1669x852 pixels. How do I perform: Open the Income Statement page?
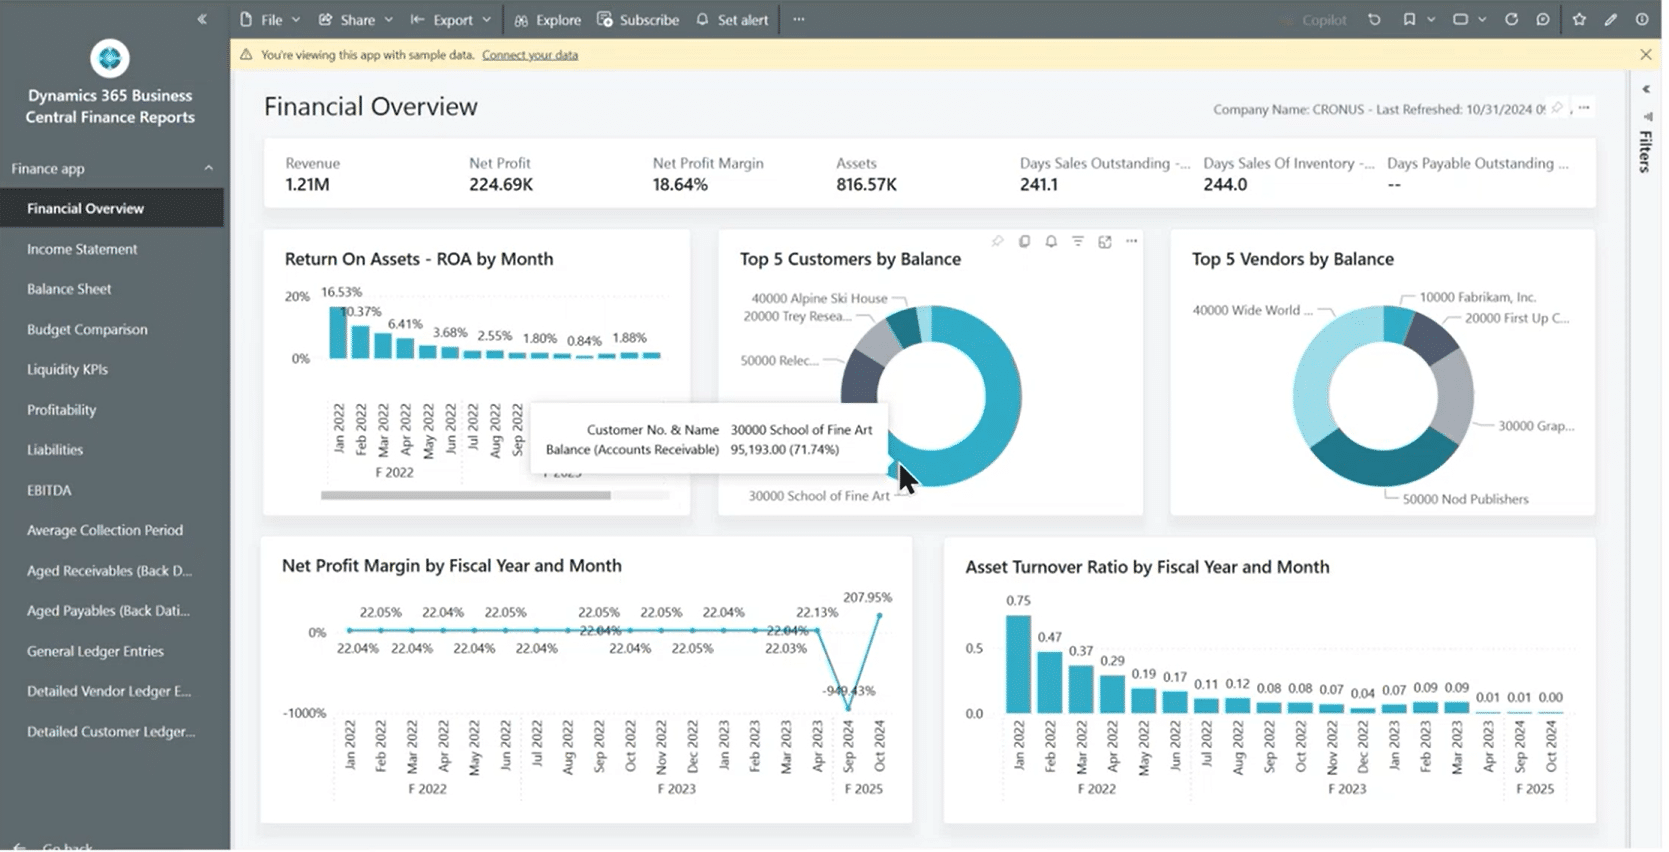click(82, 250)
